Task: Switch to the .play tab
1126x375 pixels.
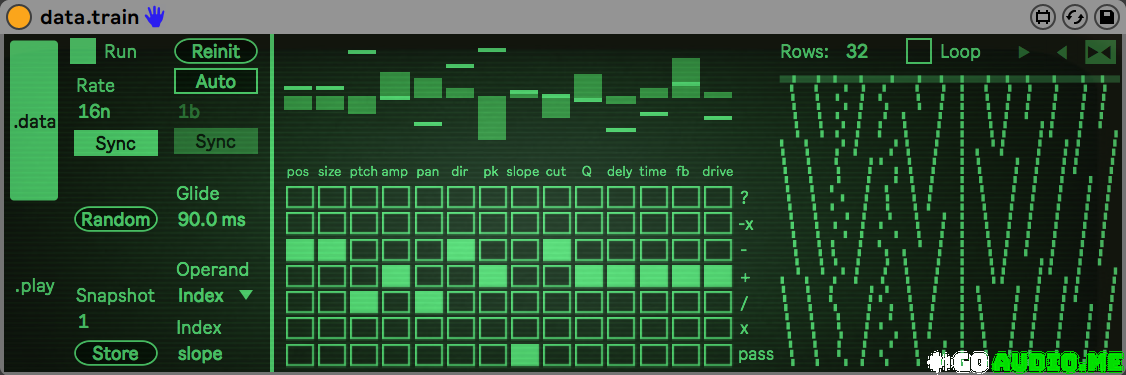Action: tap(34, 287)
